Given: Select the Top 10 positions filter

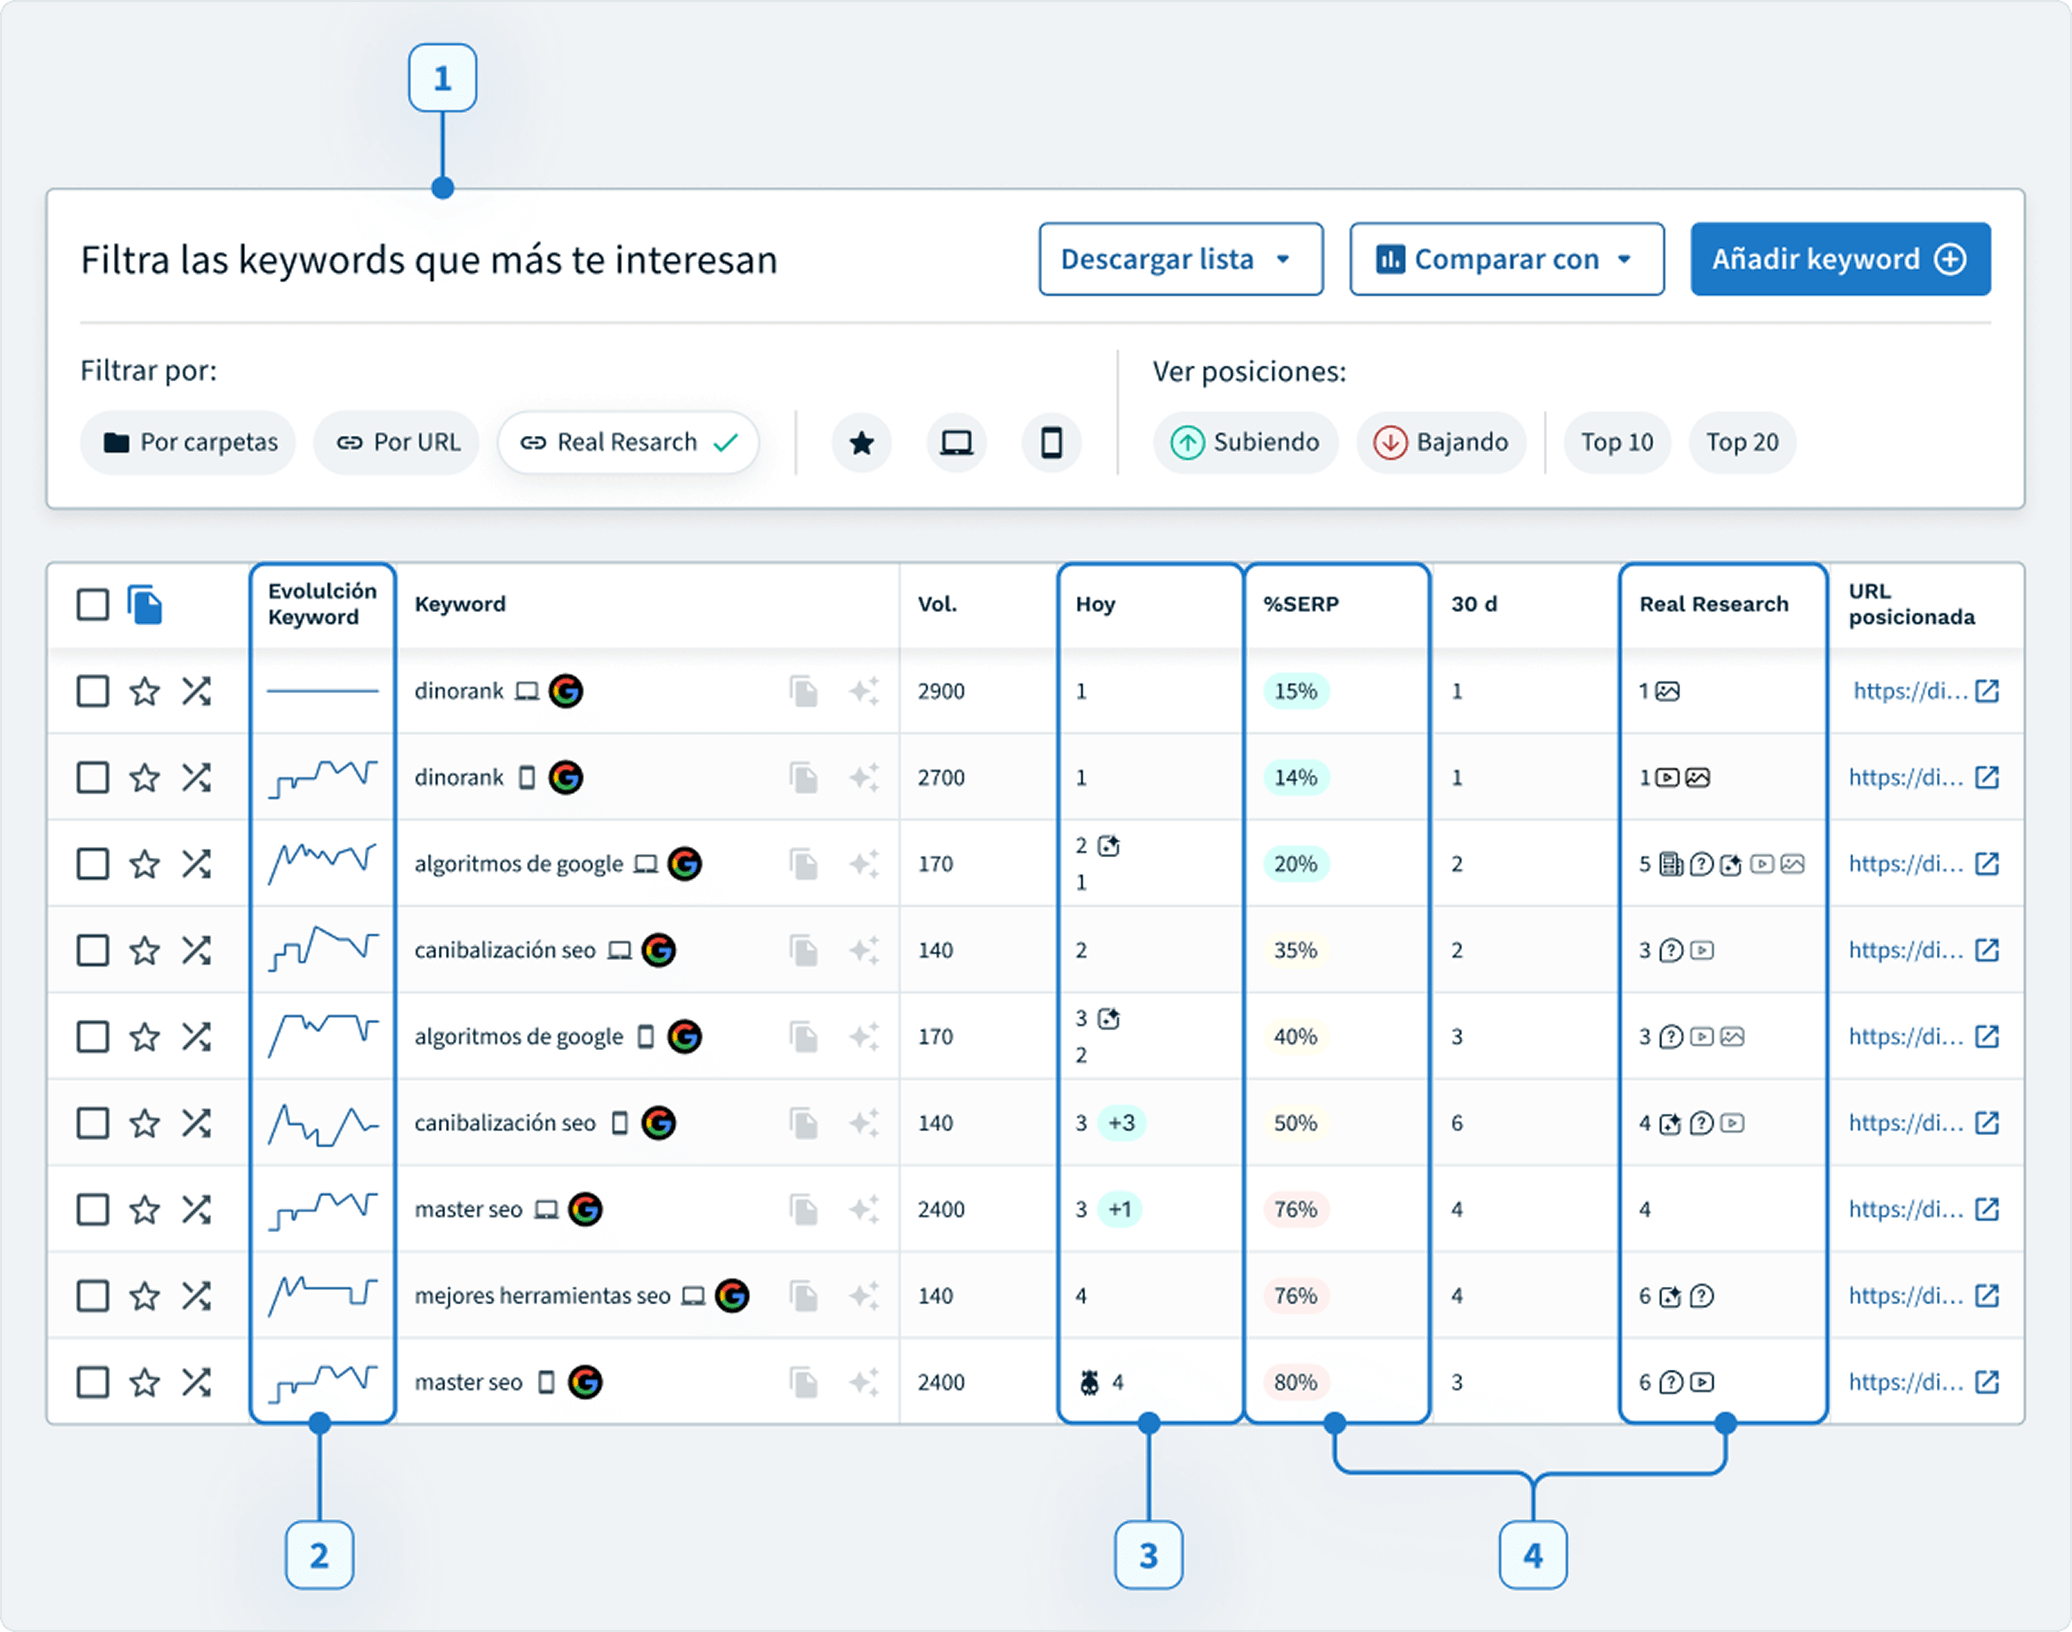Looking at the screenshot, I should point(1616,442).
